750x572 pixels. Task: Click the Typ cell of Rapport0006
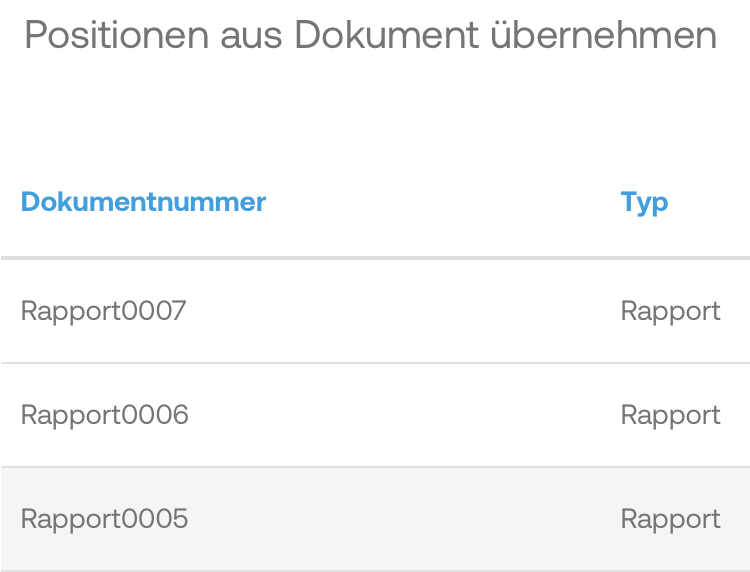tap(670, 415)
